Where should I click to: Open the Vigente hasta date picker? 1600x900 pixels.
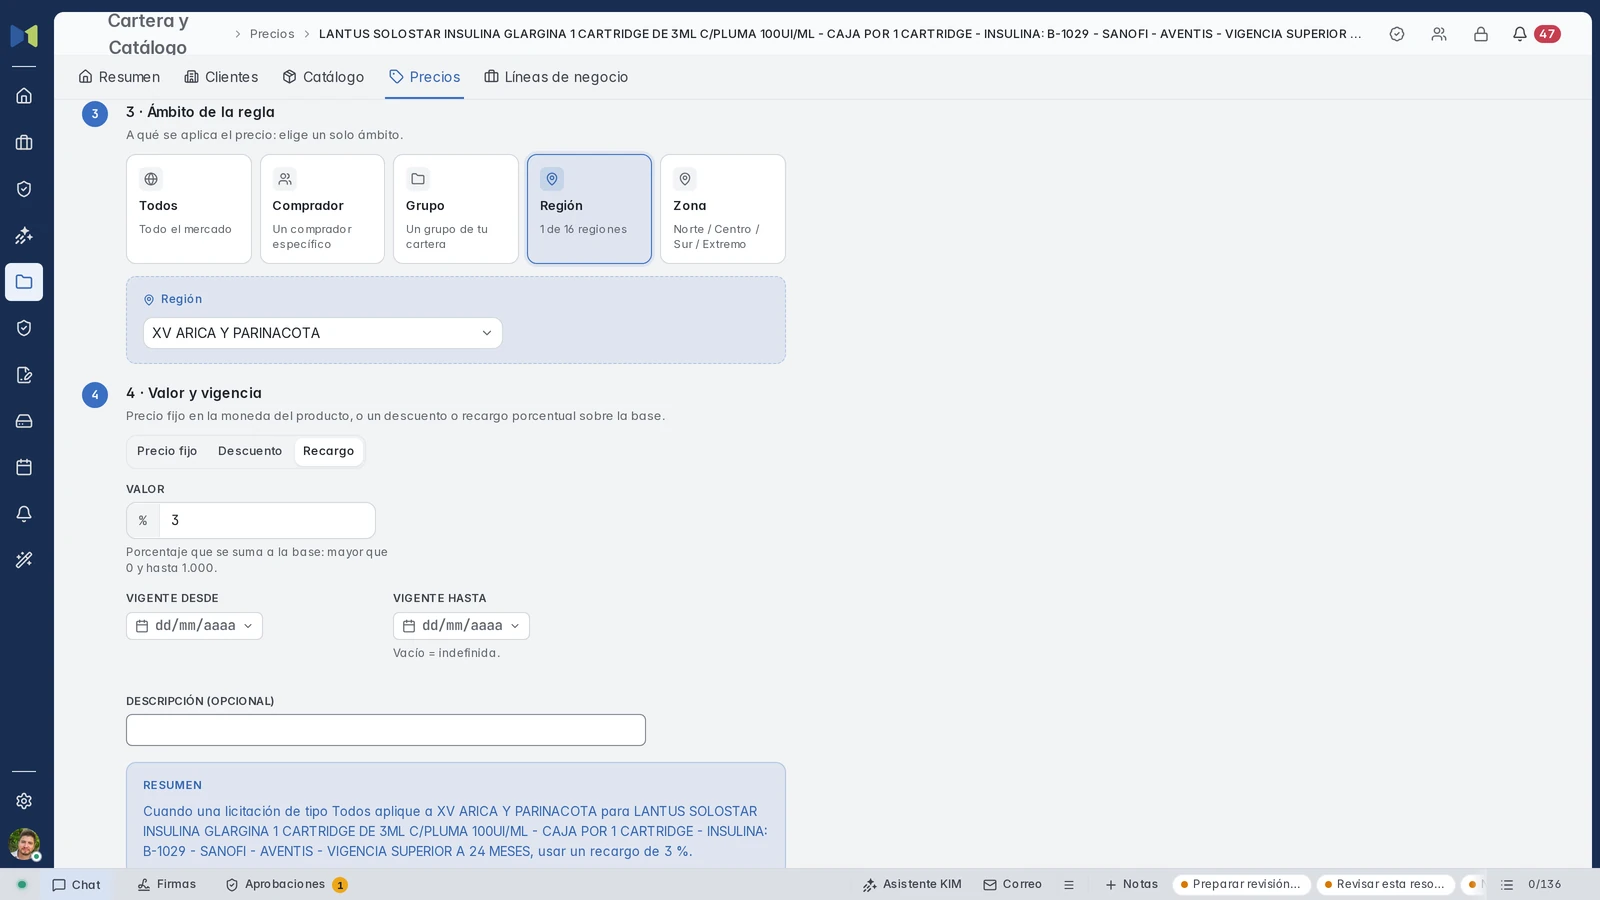click(461, 626)
